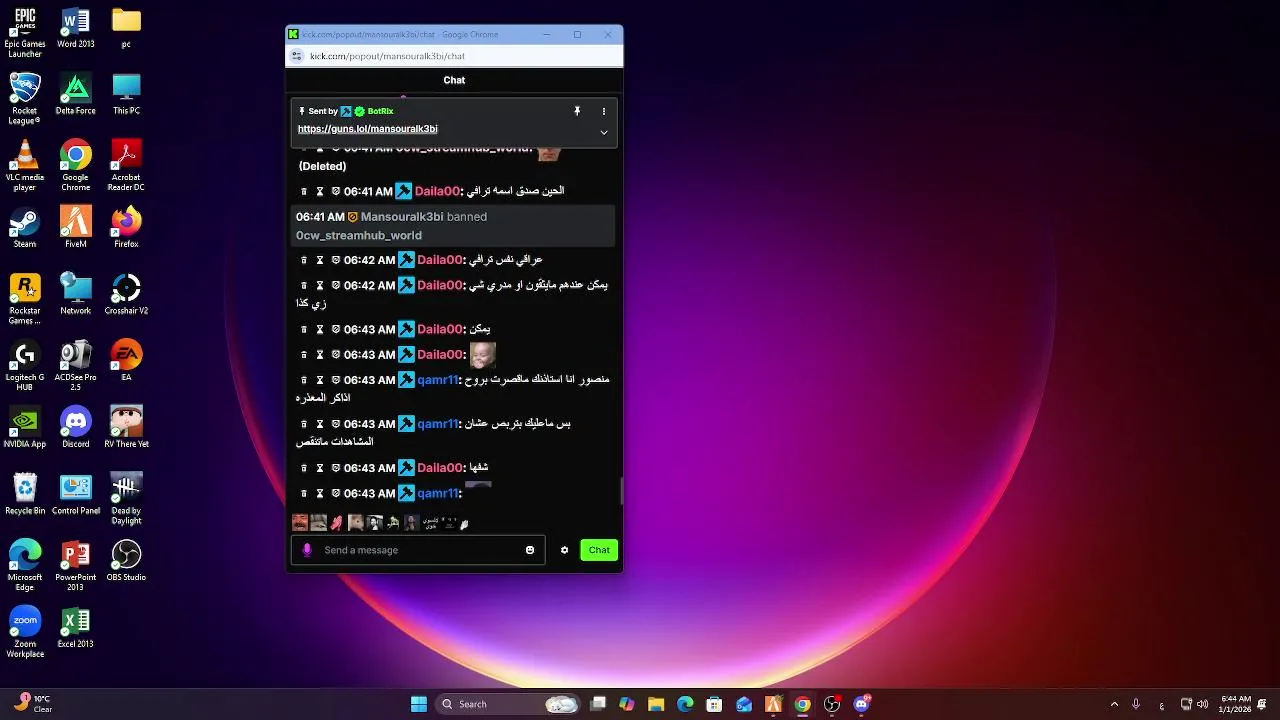Select the Rockstar Games desktop icon
The height and width of the screenshot is (720, 1280).
(x=25, y=299)
